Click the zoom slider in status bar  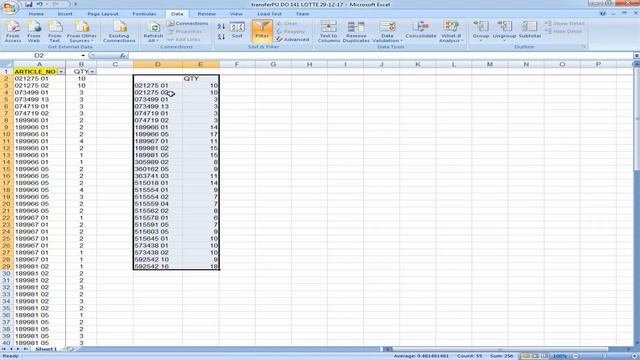pyautogui.click(x=605, y=356)
